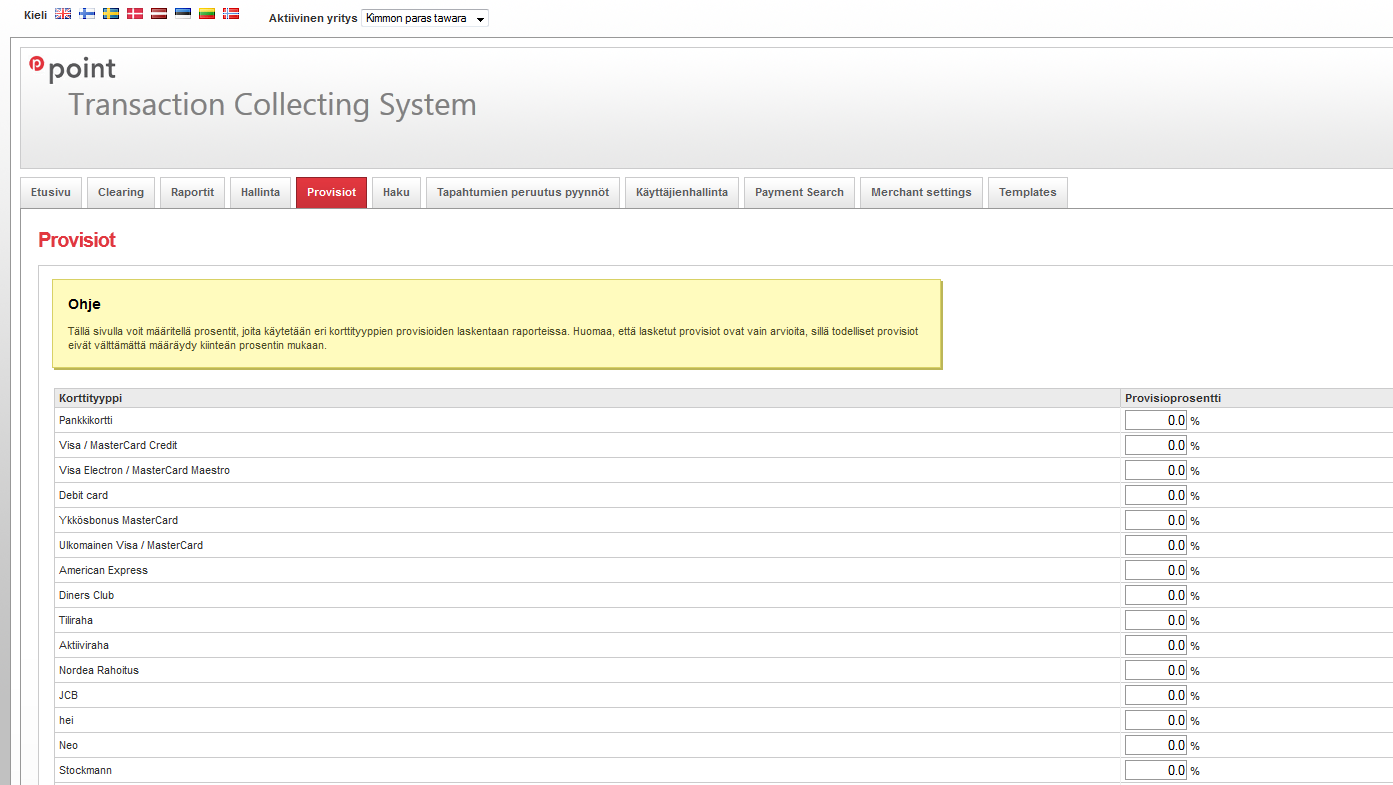The image size is (1393, 785).
Task: Focus the hei percentage field
Action: 1156,720
